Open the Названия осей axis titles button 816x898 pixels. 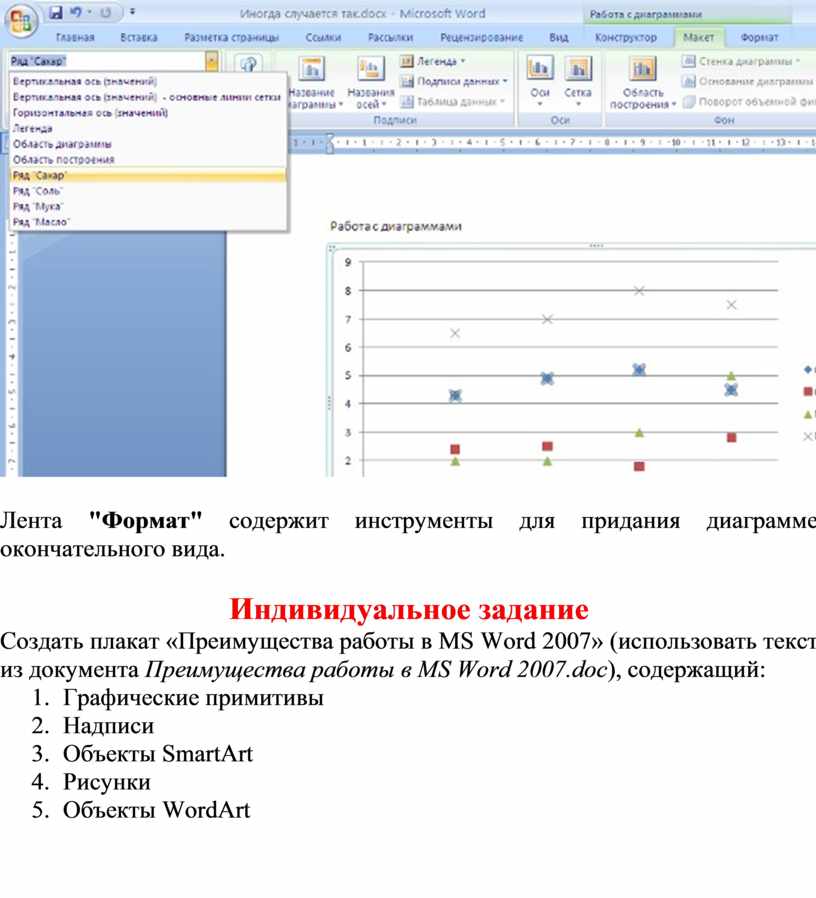point(370,82)
